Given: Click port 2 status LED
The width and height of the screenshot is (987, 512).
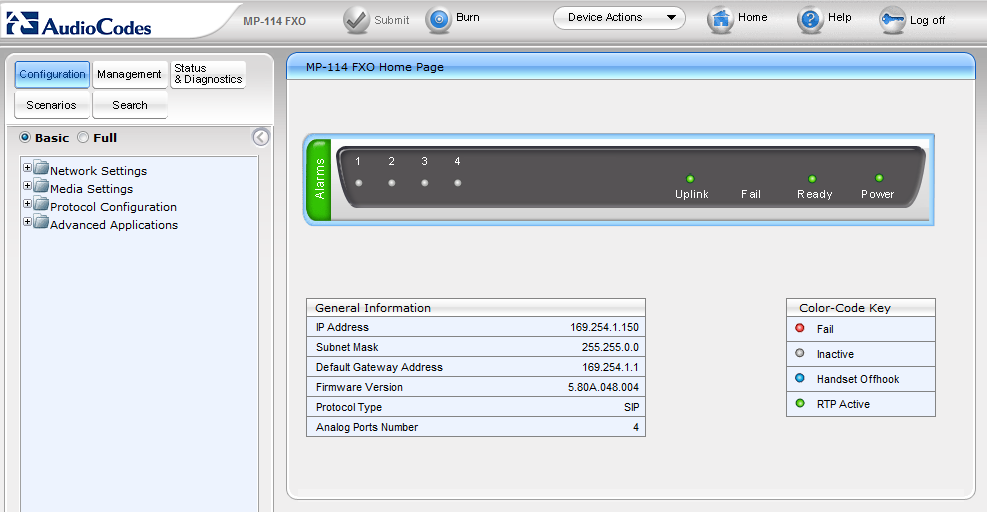Looking at the screenshot, I should click(x=392, y=183).
